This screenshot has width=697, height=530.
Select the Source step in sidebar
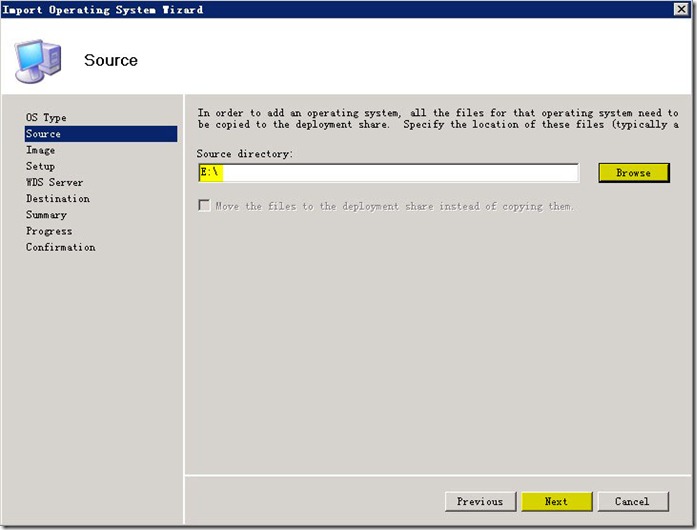pos(101,134)
